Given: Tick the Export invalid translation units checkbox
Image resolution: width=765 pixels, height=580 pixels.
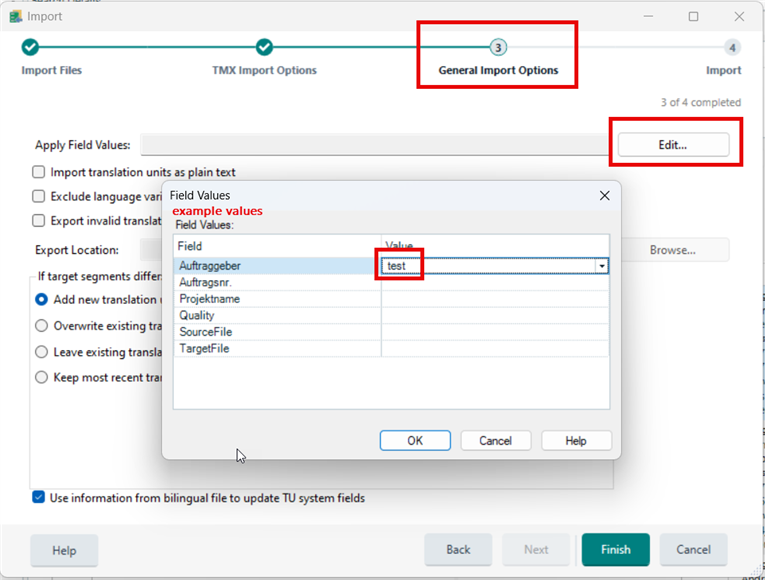Looking at the screenshot, I should tap(39, 220).
